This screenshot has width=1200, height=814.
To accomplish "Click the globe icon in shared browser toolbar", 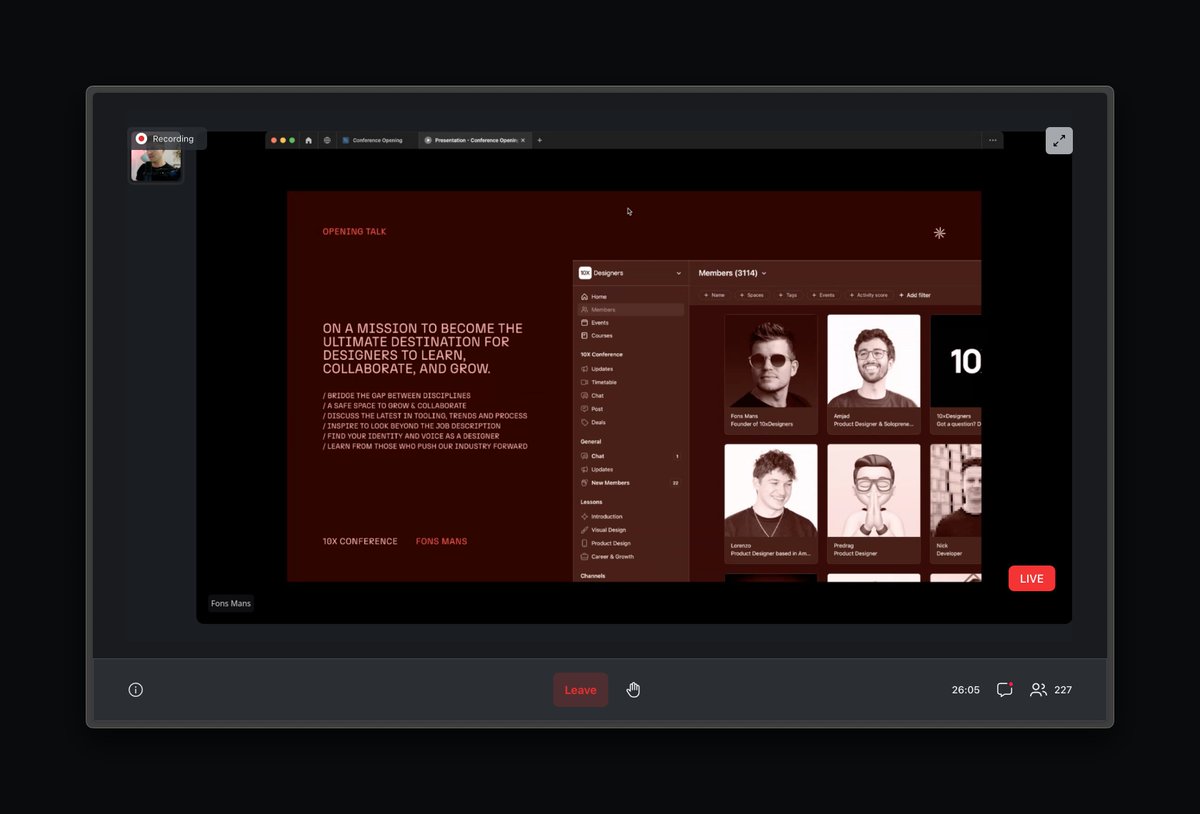I will [x=327, y=140].
